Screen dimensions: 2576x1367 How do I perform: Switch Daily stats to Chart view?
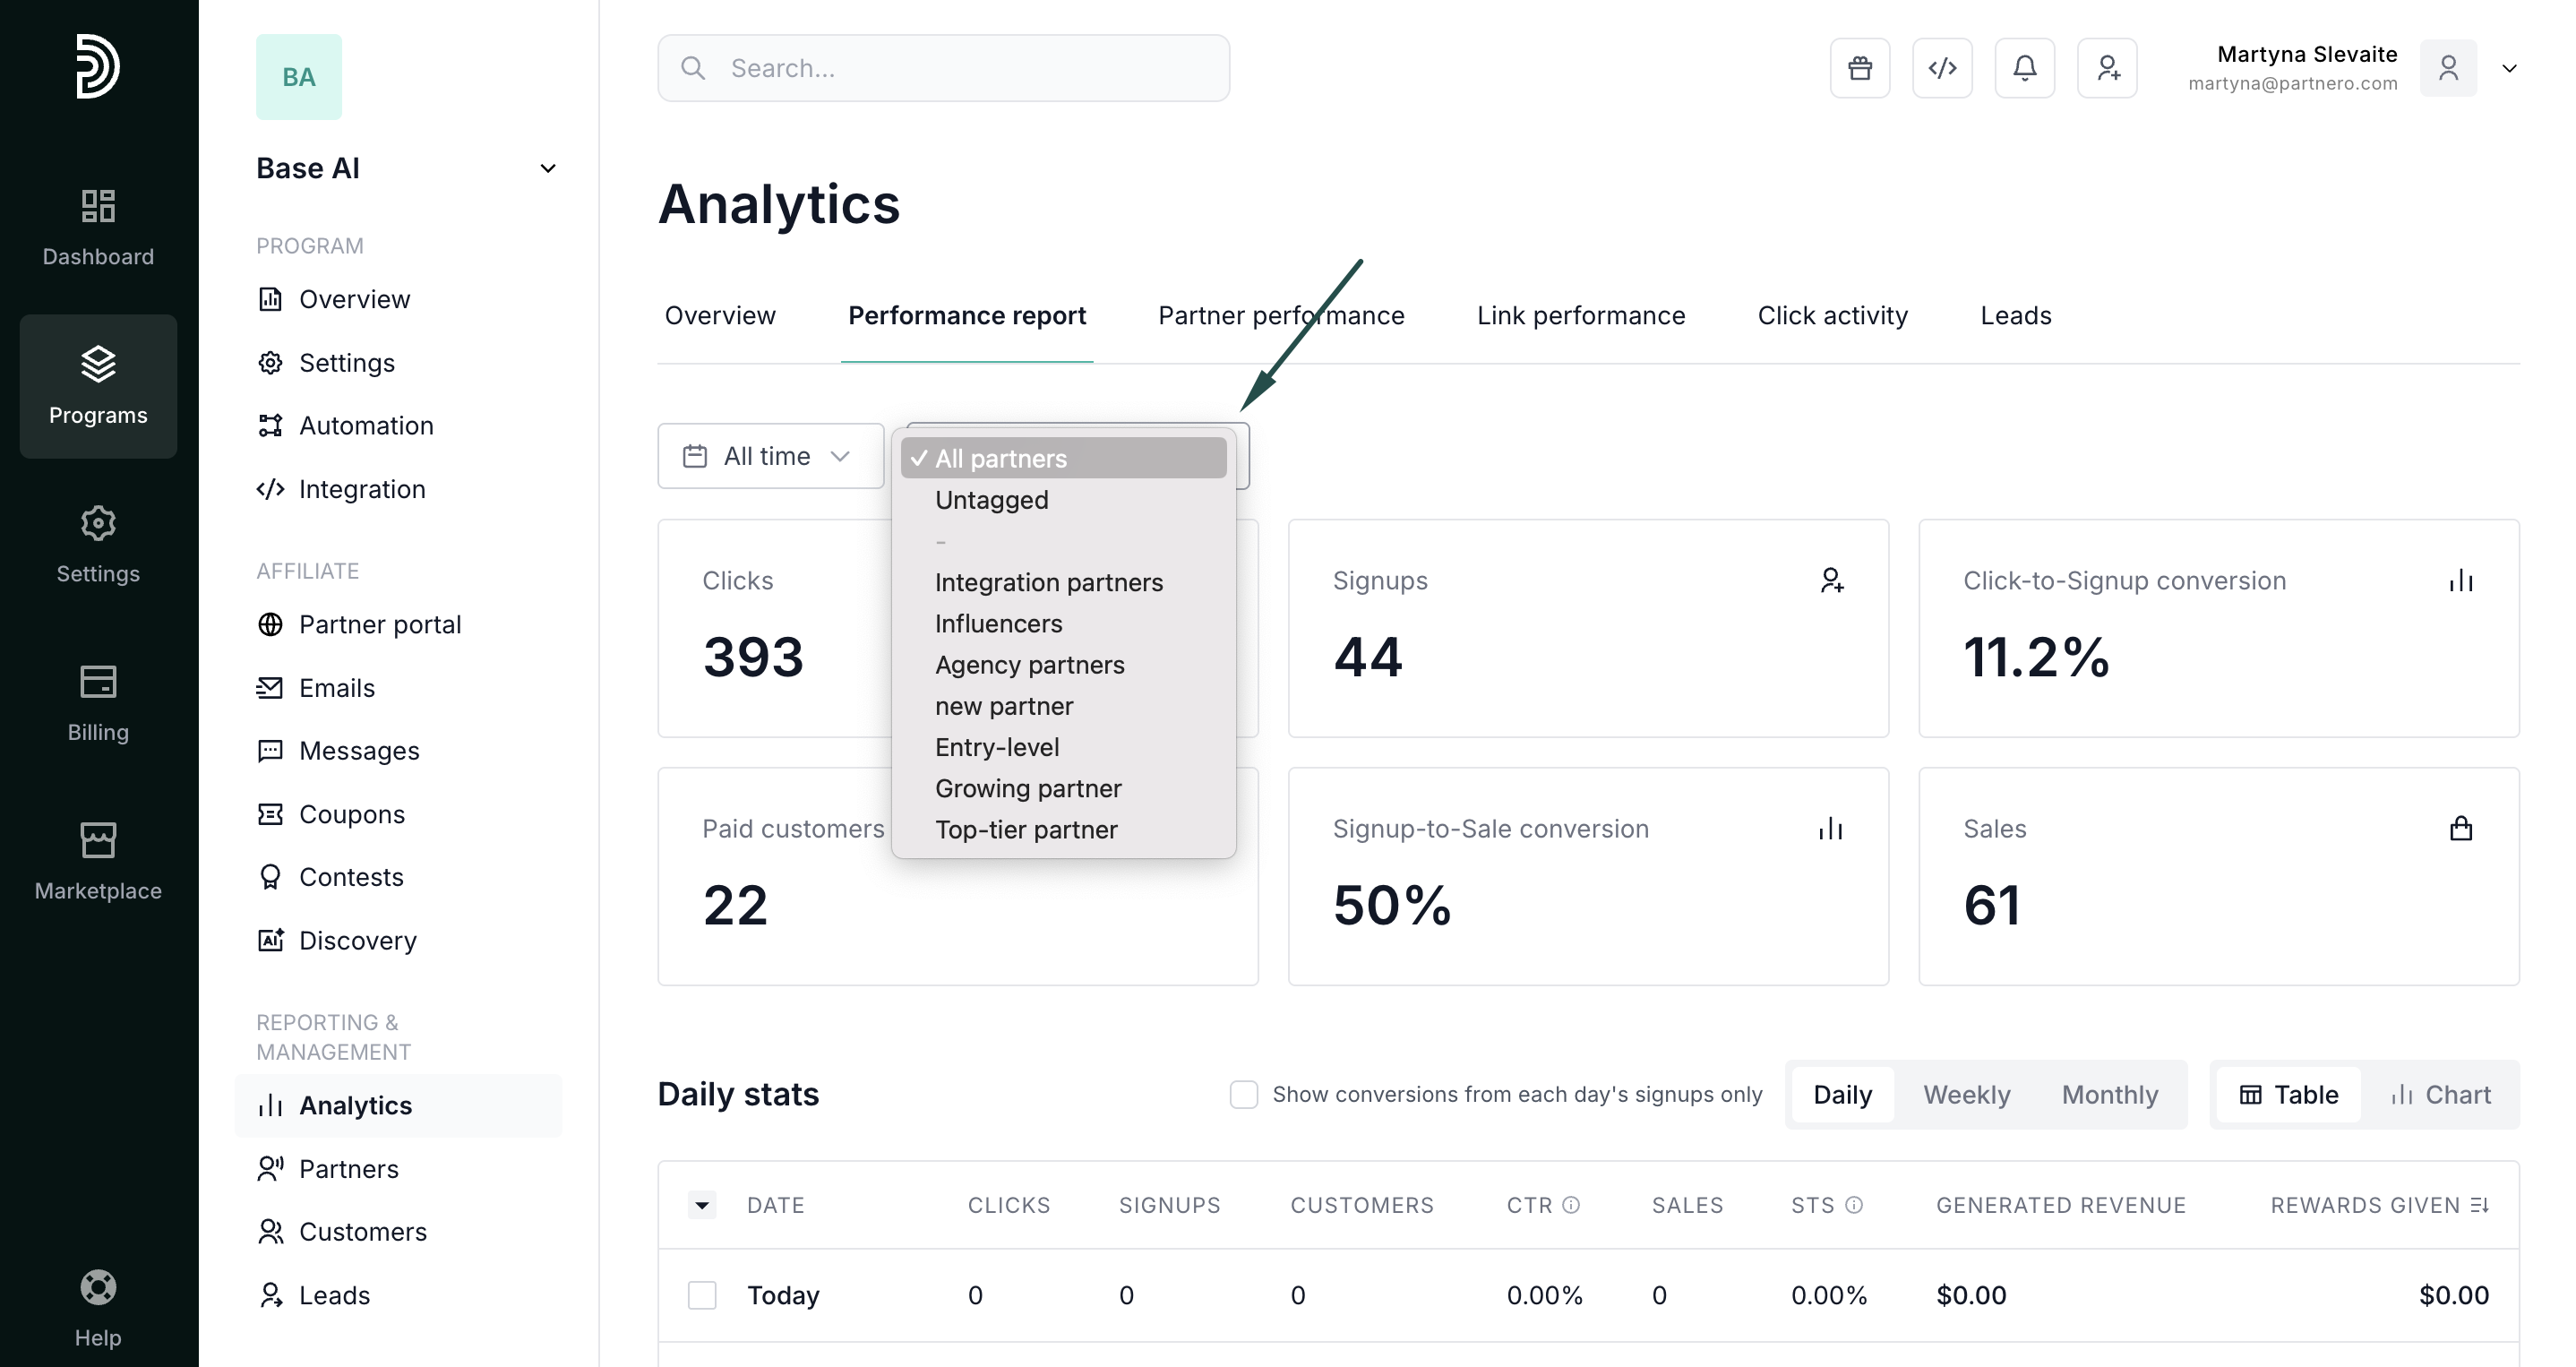coord(2440,1094)
